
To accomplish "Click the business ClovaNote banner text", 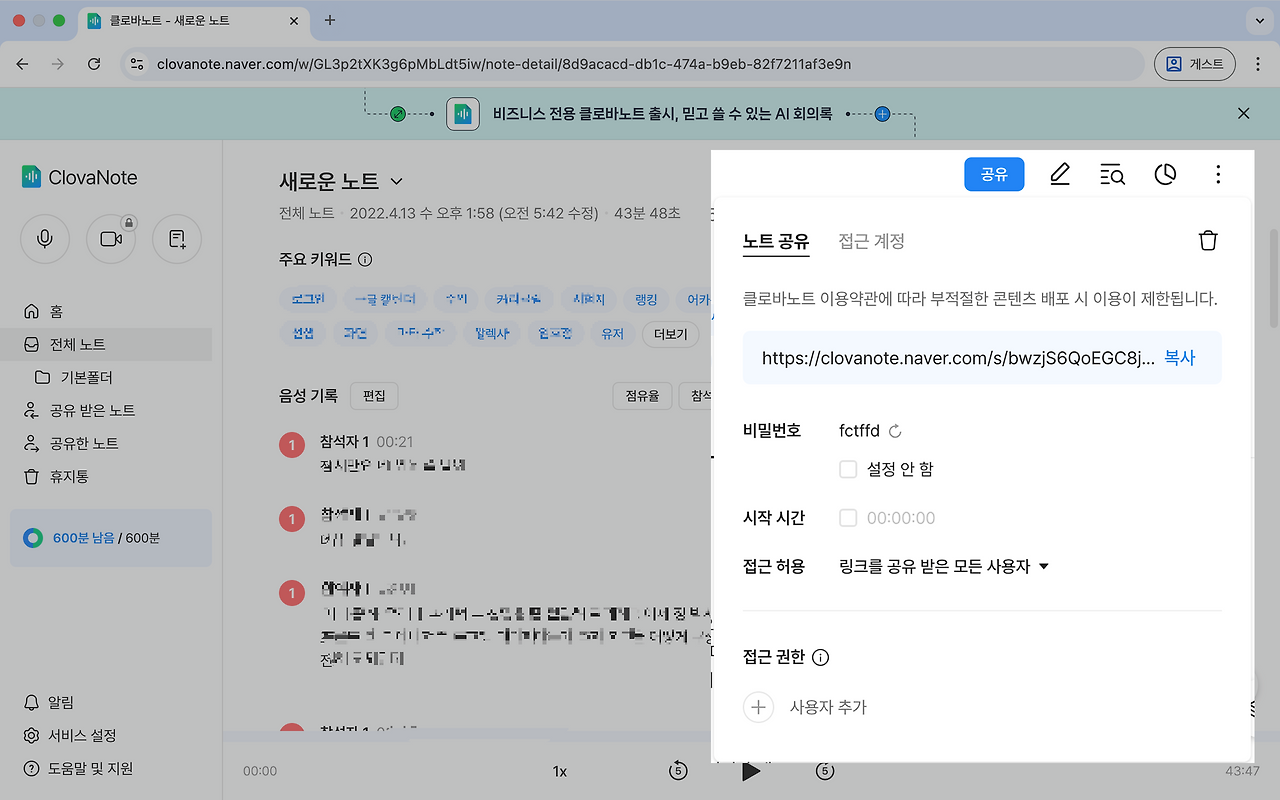I will [662, 113].
